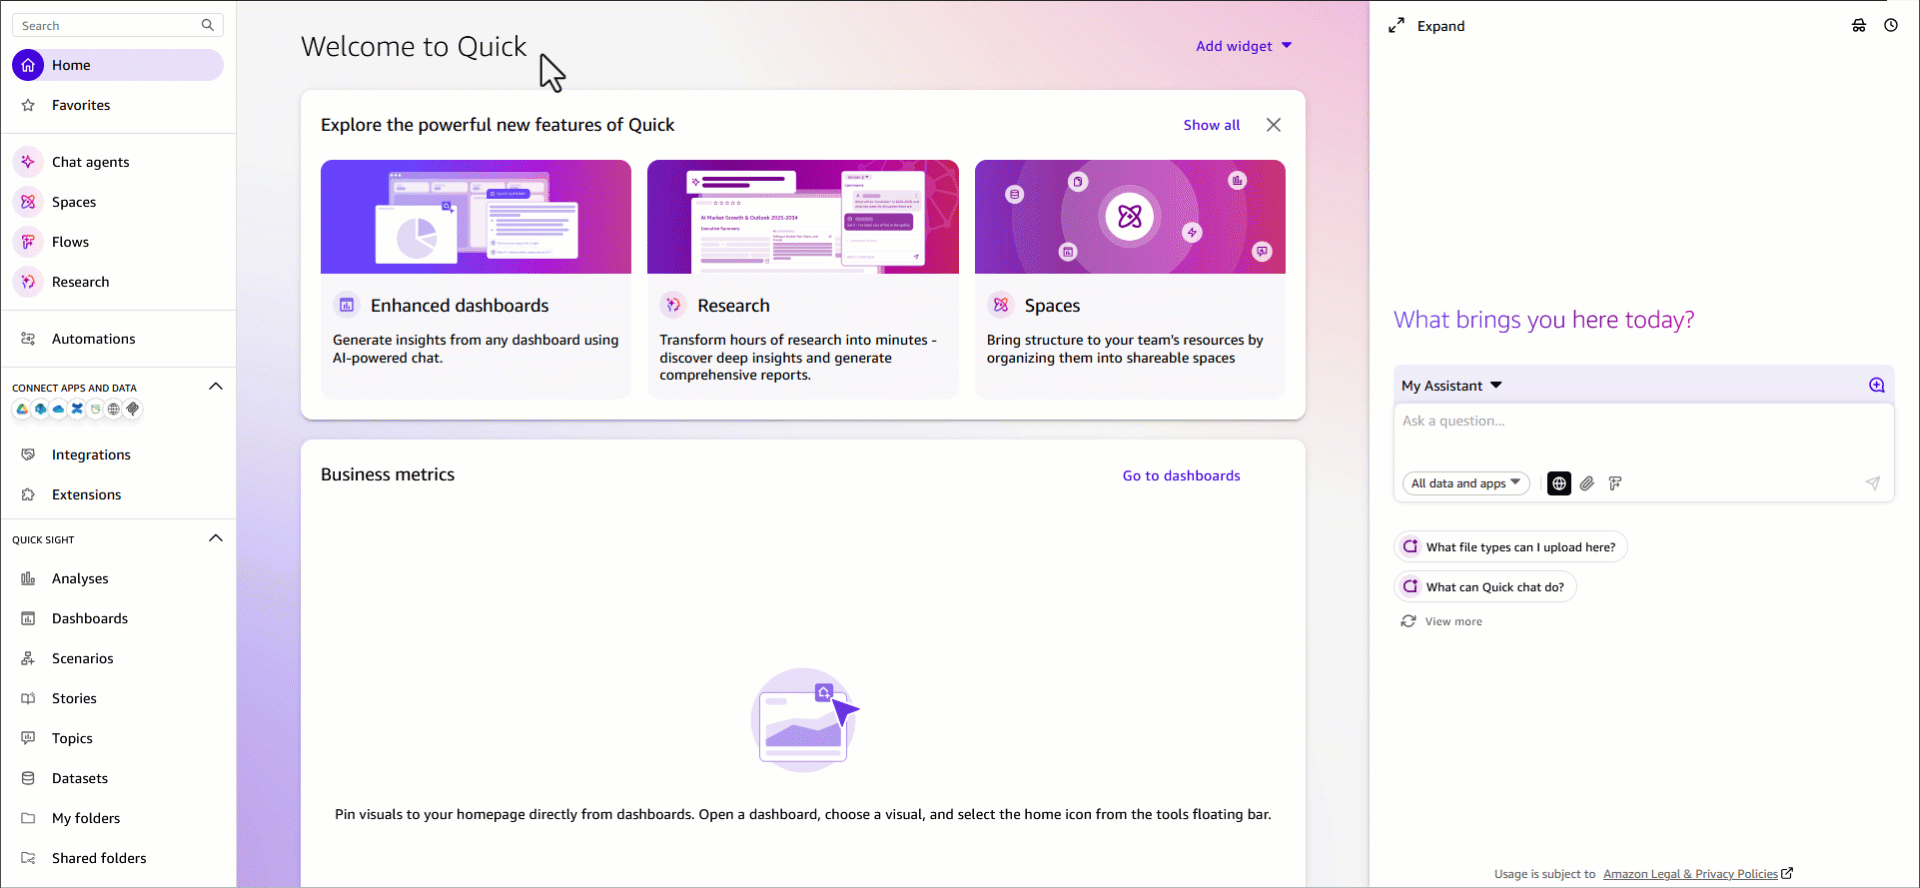Click the new chat icon beside My Assistant

(1876, 385)
